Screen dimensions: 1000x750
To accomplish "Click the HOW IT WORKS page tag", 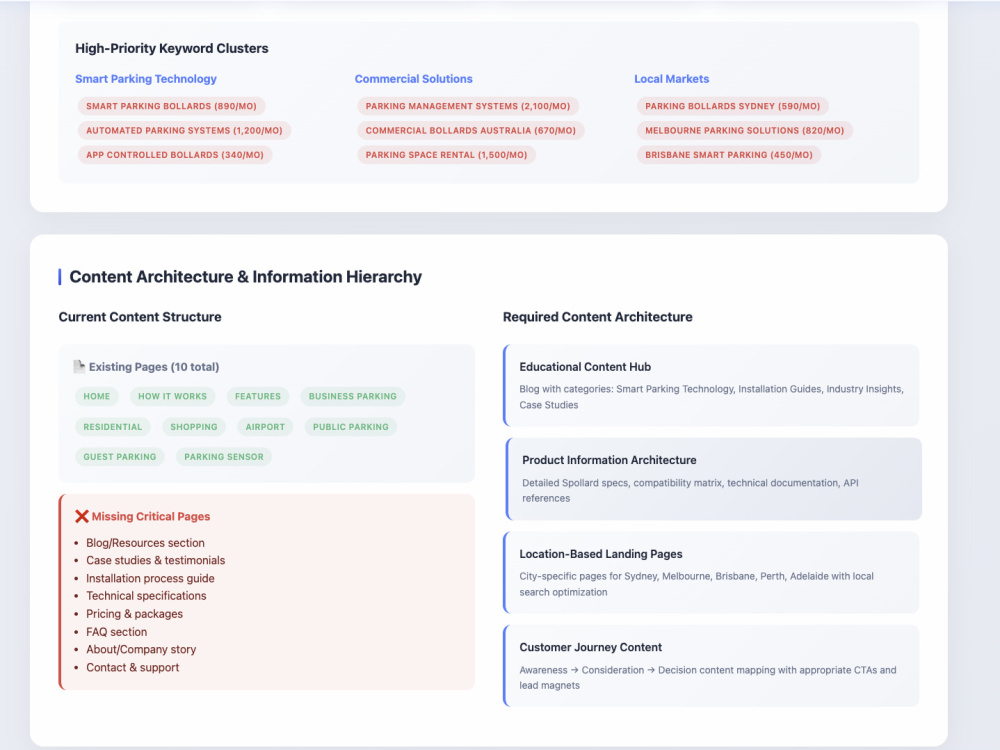I will pos(173,396).
